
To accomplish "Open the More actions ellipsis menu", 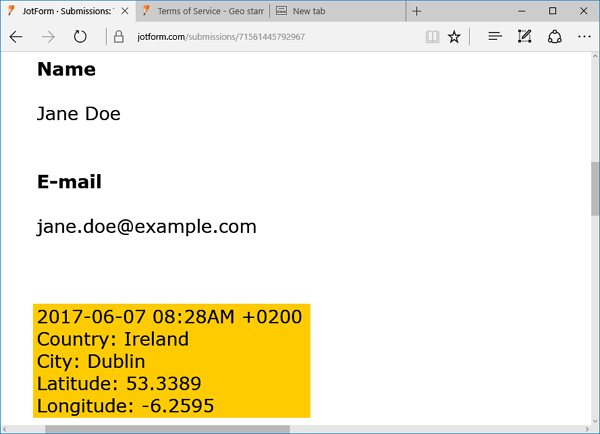I will click(584, 37).
